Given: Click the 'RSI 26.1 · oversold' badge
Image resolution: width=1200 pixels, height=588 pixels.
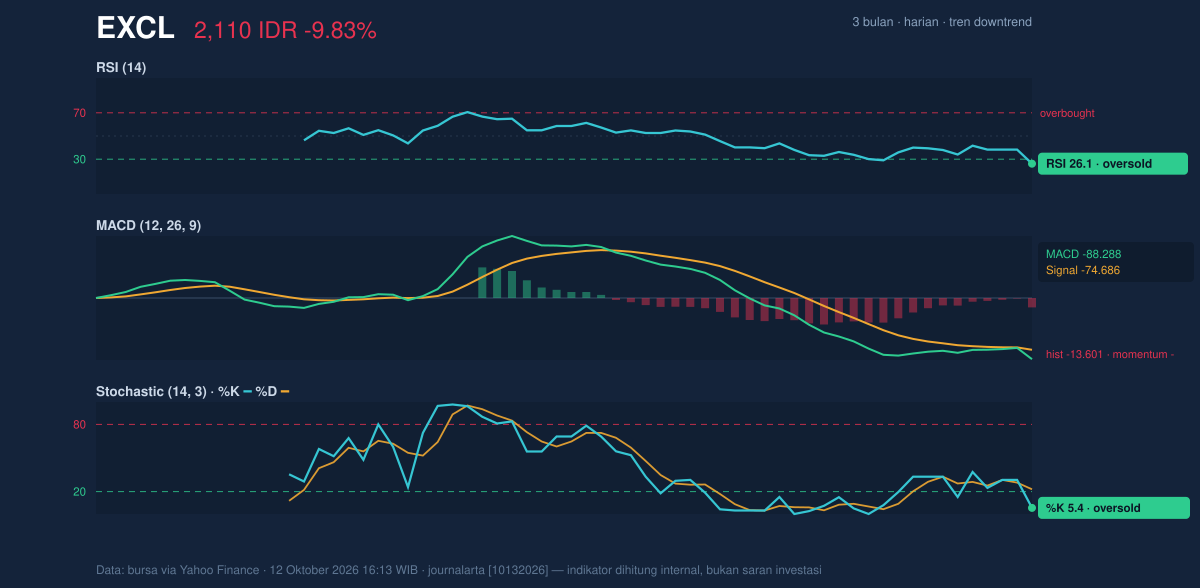Looking at the screenshot, I should (x=1113, y=164).
